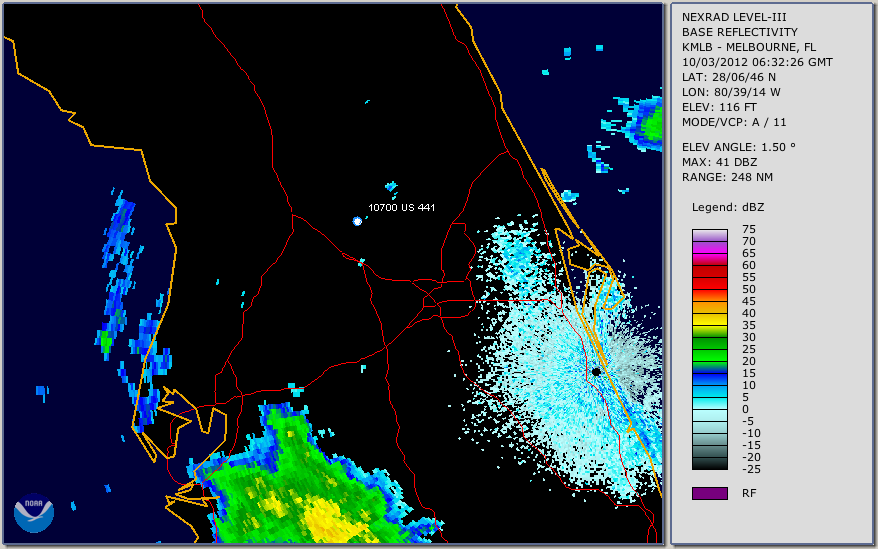Image resolution: width=878 pixels, height=549 pixels.
Task: Click the 'ELEV: 116 FT' text
Action: pyautogui.click(x=719, y=107)
